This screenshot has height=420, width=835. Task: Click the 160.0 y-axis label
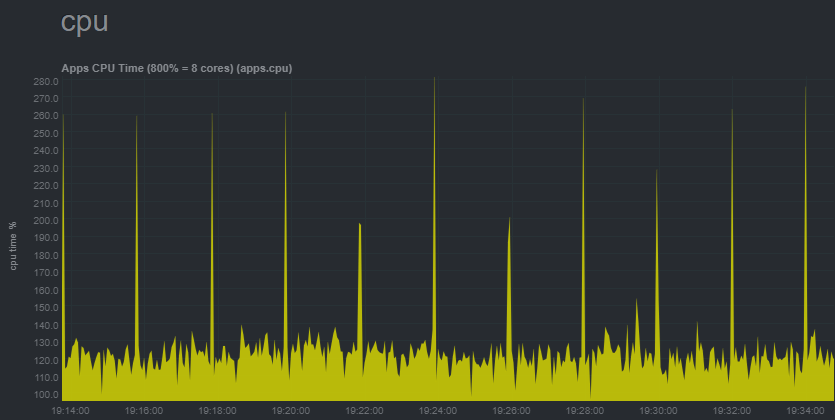[x=45, y=290]
